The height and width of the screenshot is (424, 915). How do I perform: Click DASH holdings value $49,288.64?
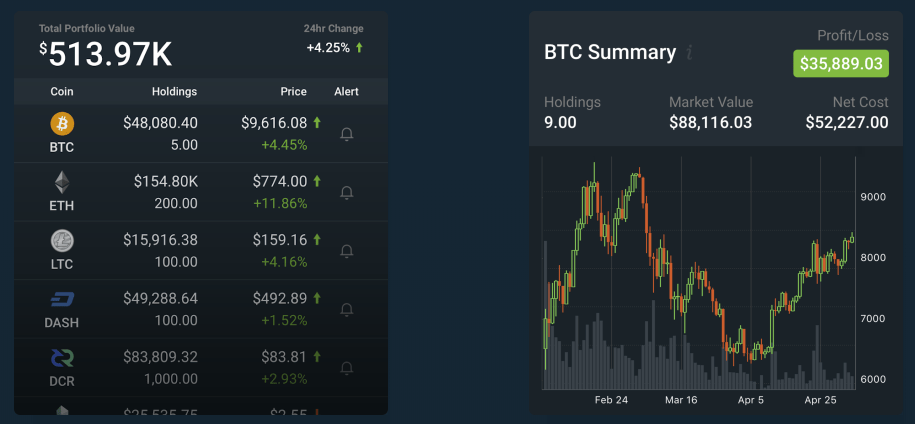(x=160, y=299)
